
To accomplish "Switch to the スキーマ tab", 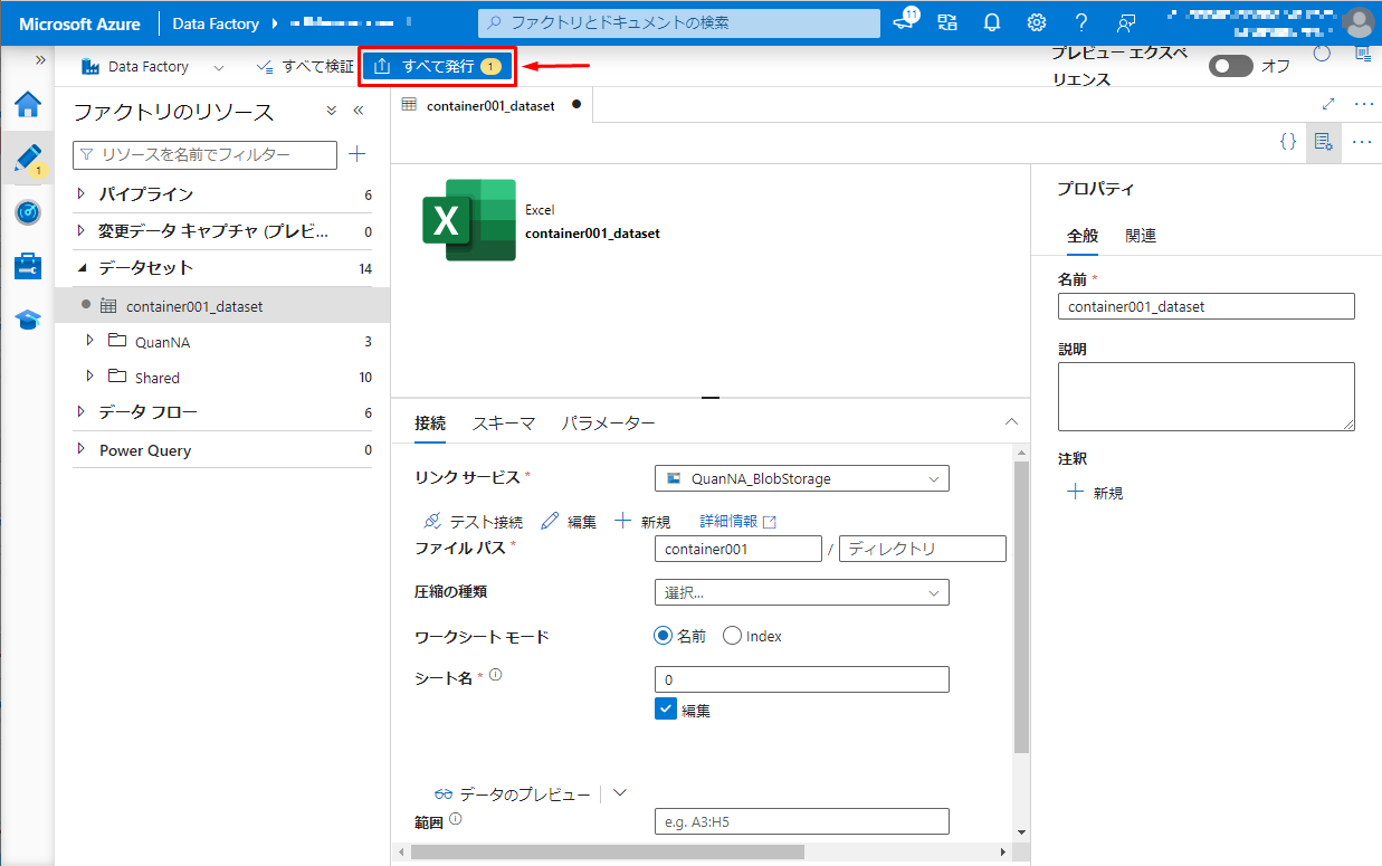I will coord(504,423).
